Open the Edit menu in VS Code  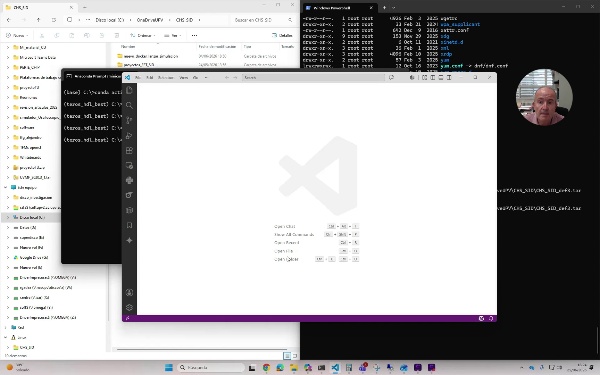click(x=150, y=77)
